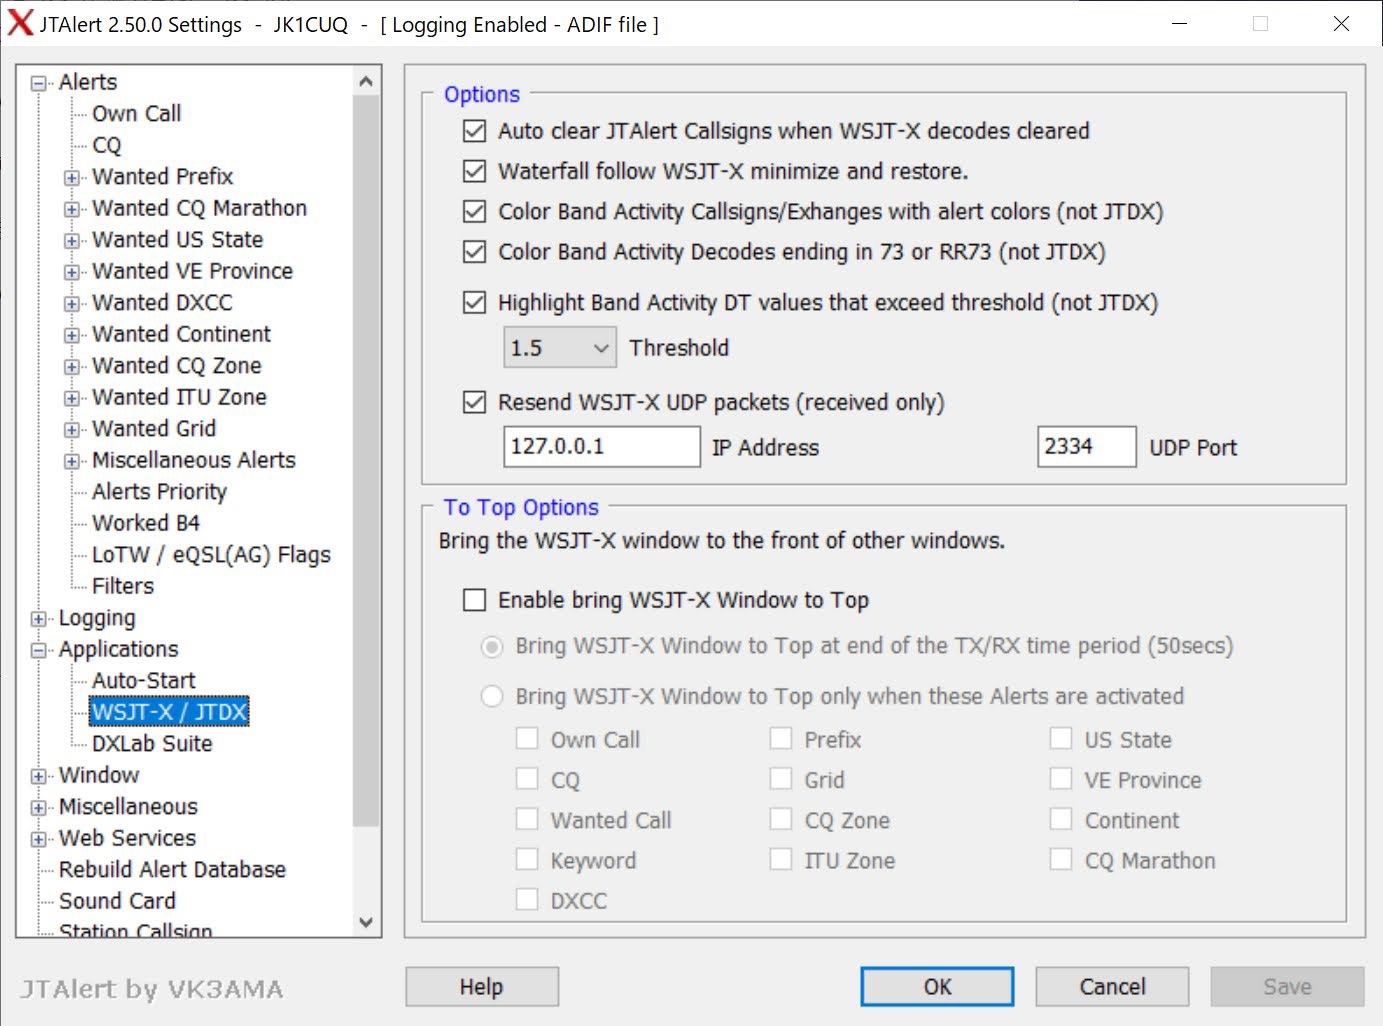Check the ITU Zone checkbox

click(781, 860)
